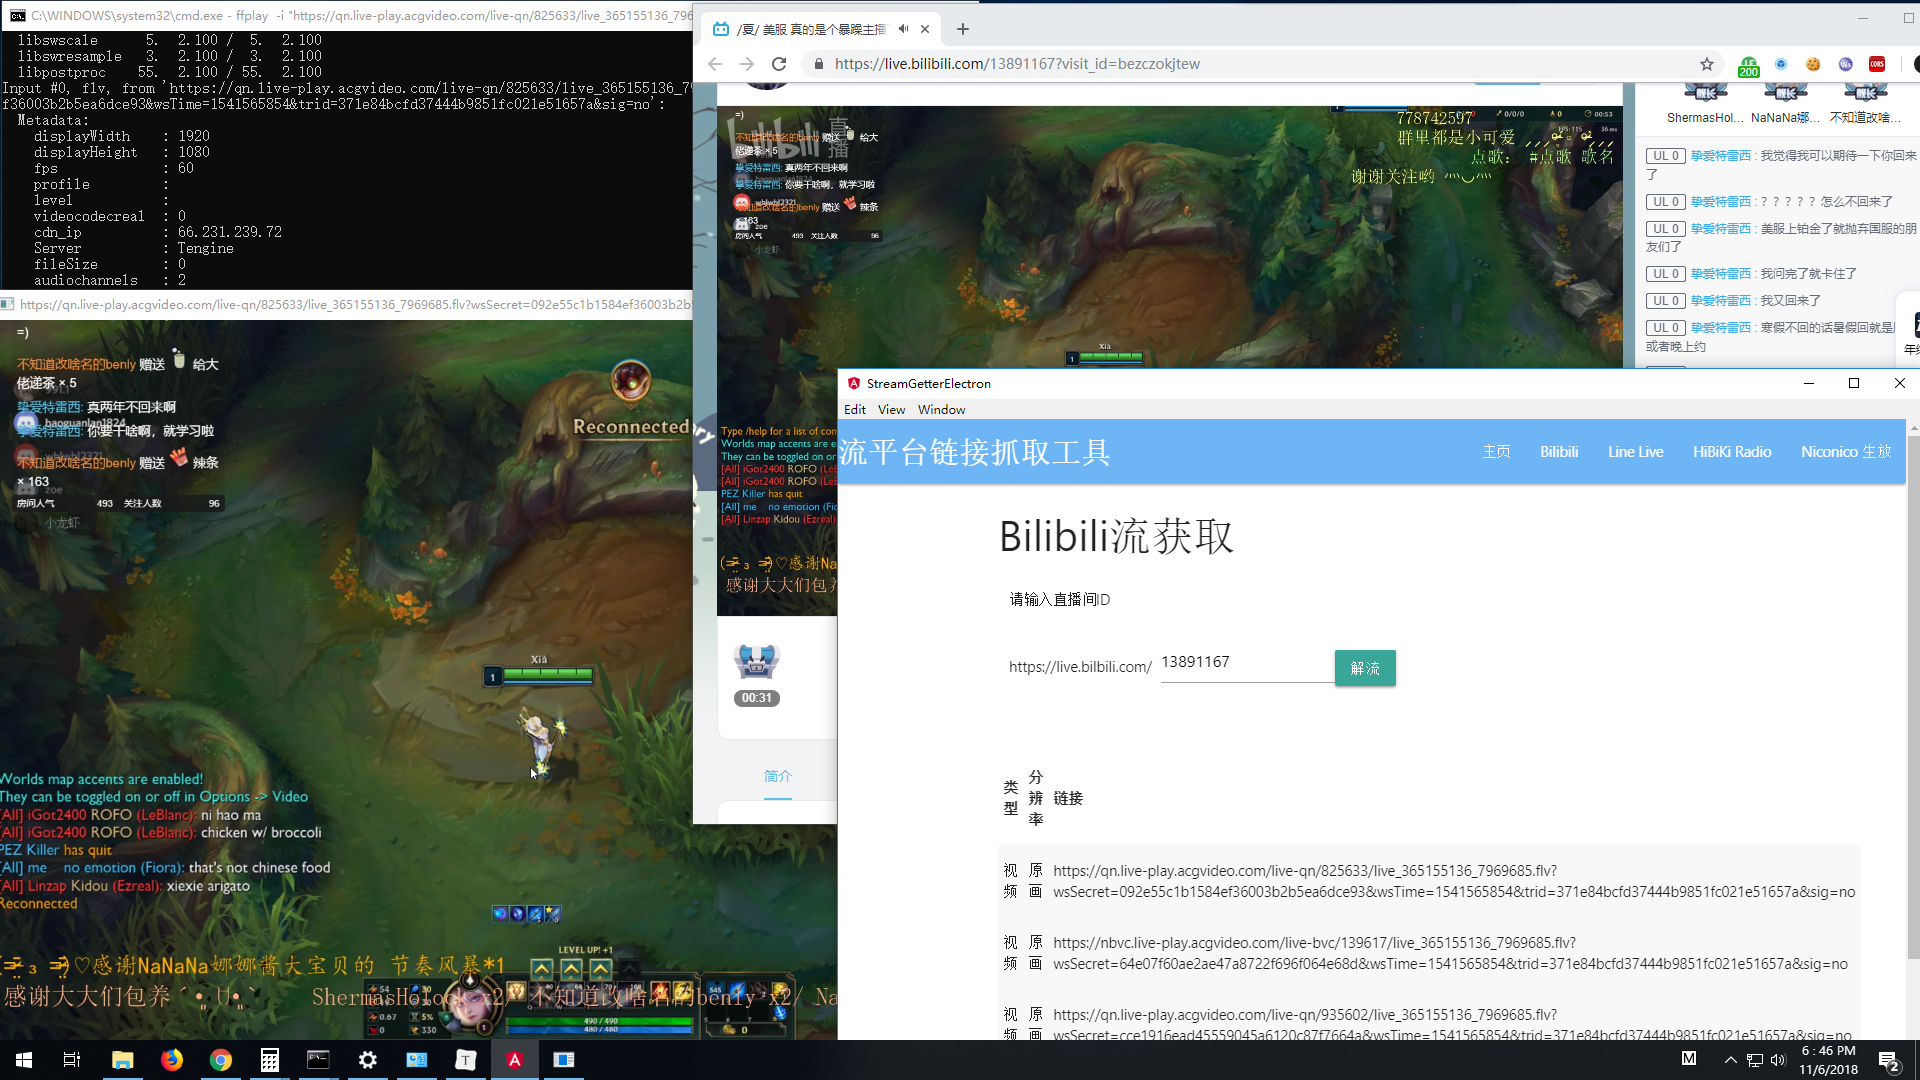Open the volume control in system tray
1920x1080 pixels.
pyautogui.click(x=1778, y=1060)
